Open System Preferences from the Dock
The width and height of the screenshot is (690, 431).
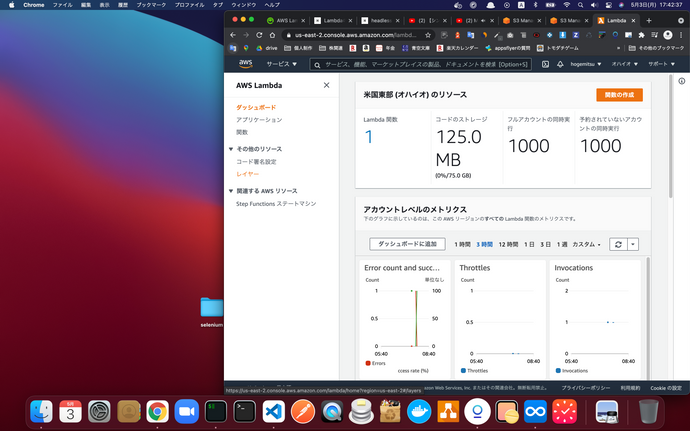click(x=99, y=412)
